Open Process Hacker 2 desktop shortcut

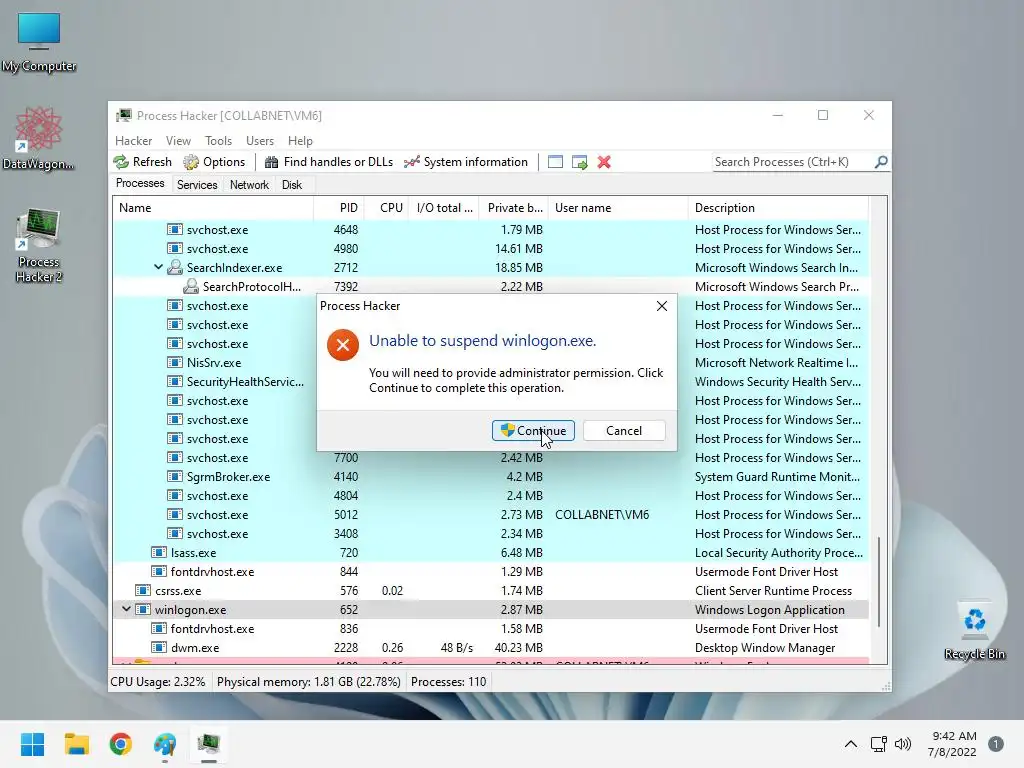39,245
